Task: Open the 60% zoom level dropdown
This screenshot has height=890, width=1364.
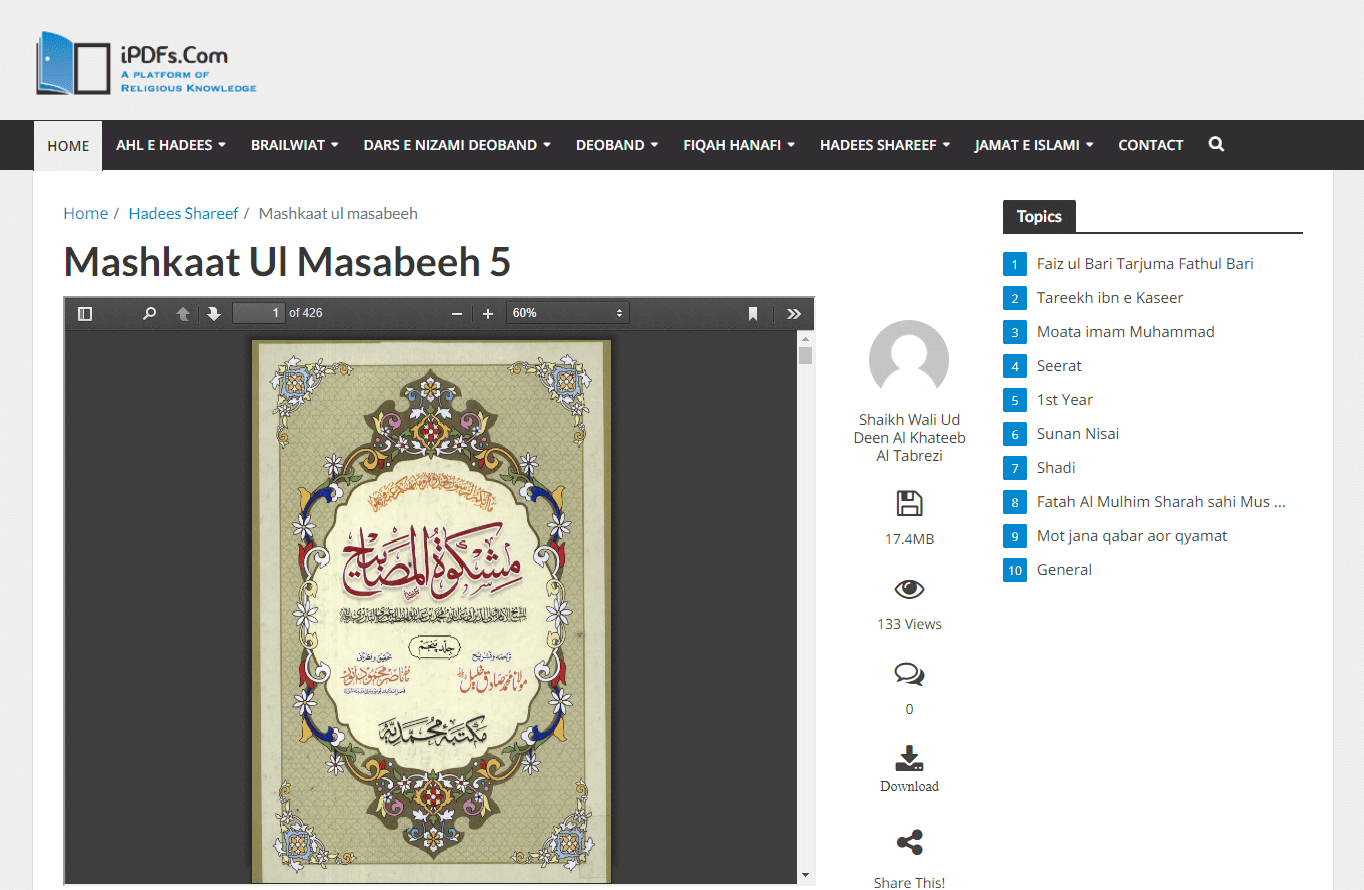Action: (x=567, y=313)
